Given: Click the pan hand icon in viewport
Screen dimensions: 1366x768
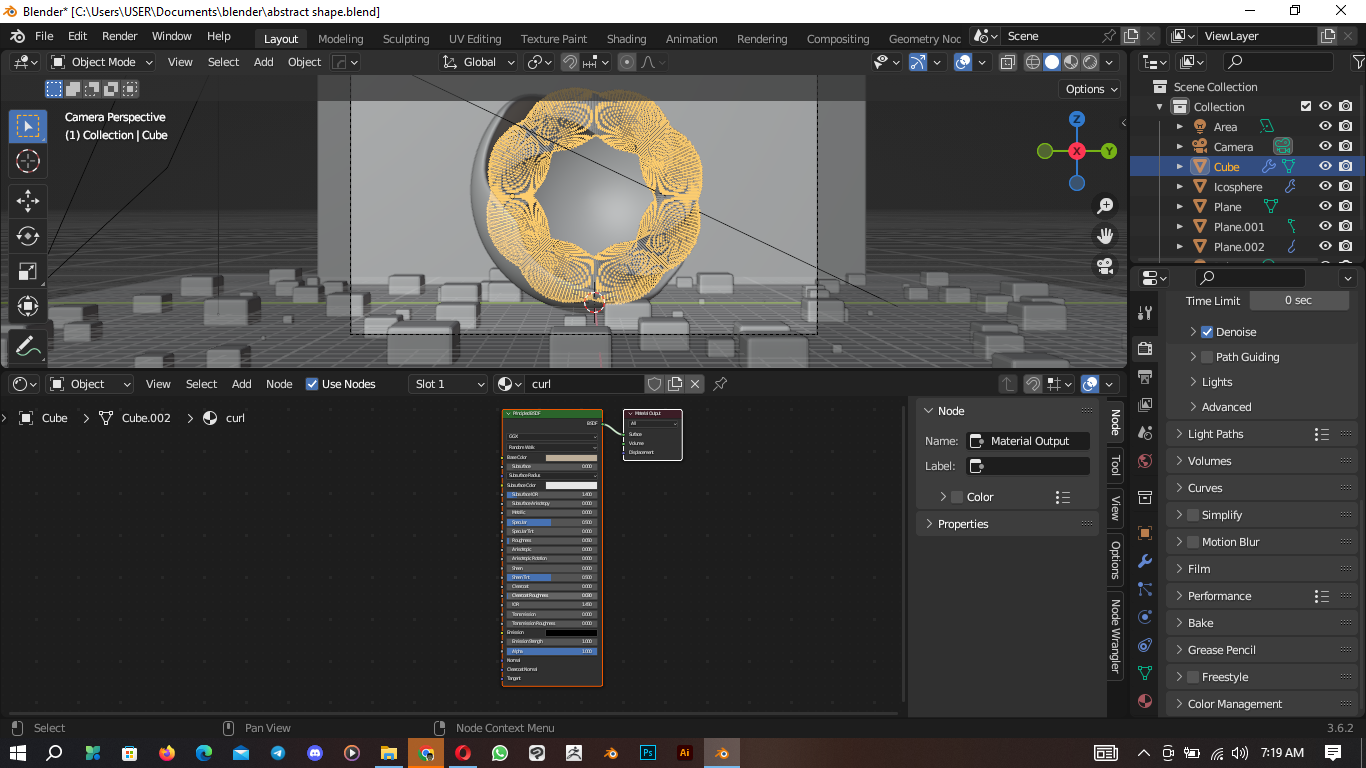Looking at the screenshot, I should [1105, 236].
